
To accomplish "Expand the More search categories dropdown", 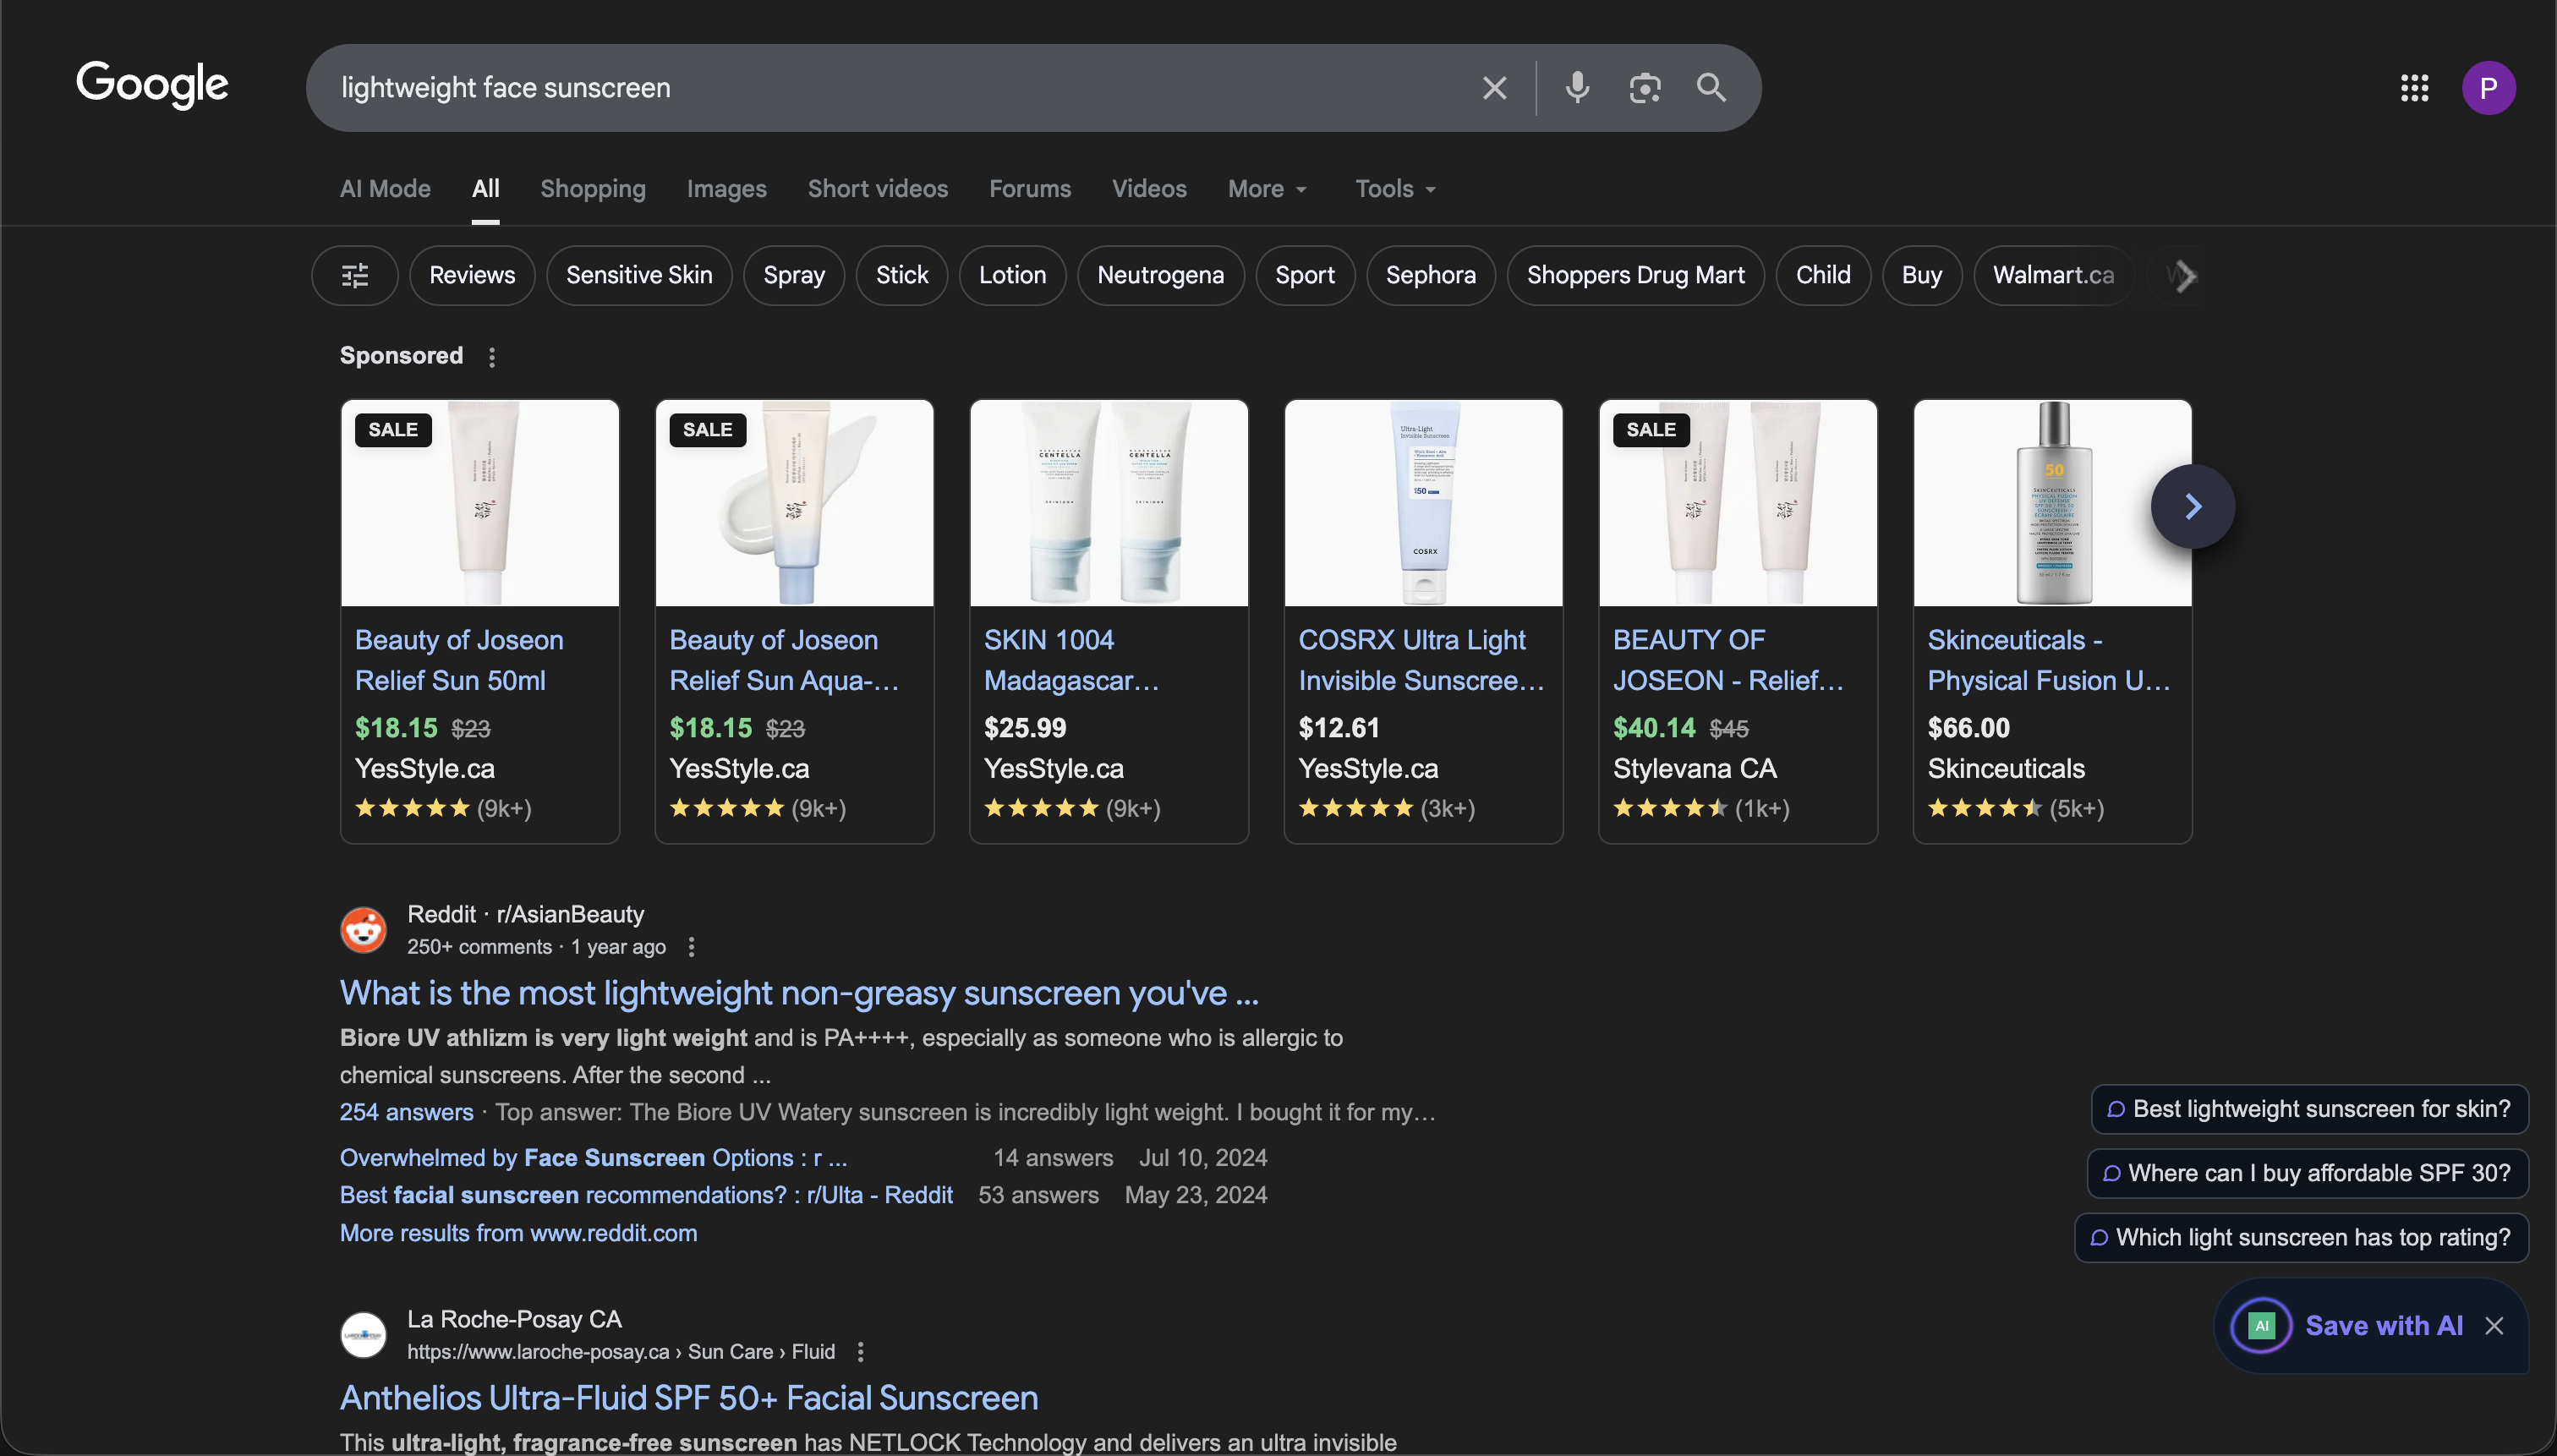I will pyautogui.click(x=1267, y=189).
